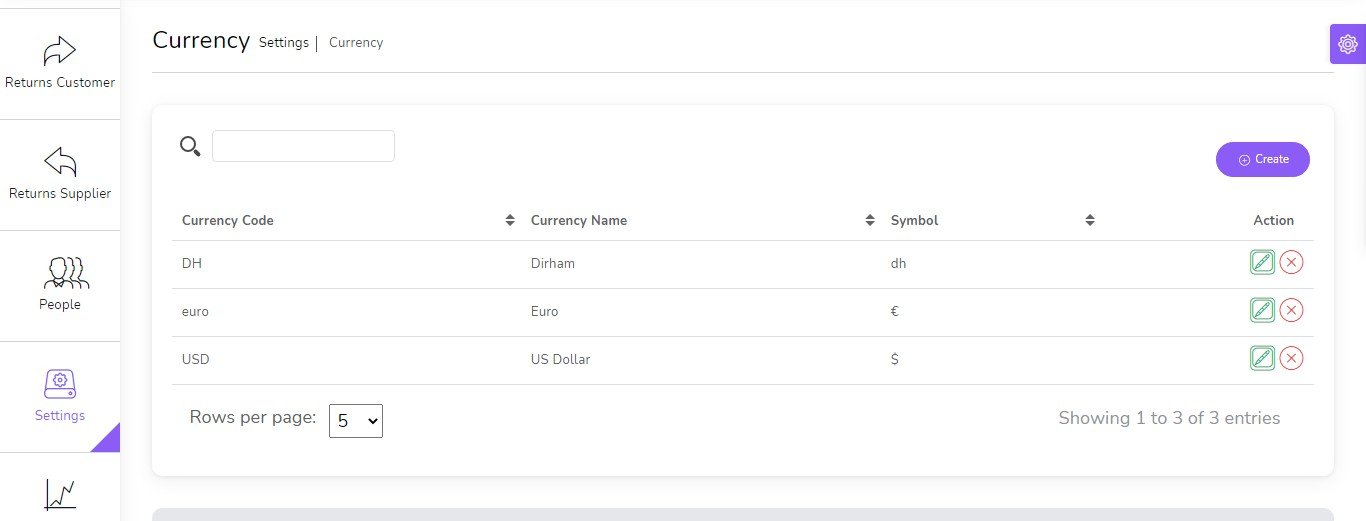Edit the US Dollar currency
Screen dimensions: 1366x521
(x=1262, y=358)
